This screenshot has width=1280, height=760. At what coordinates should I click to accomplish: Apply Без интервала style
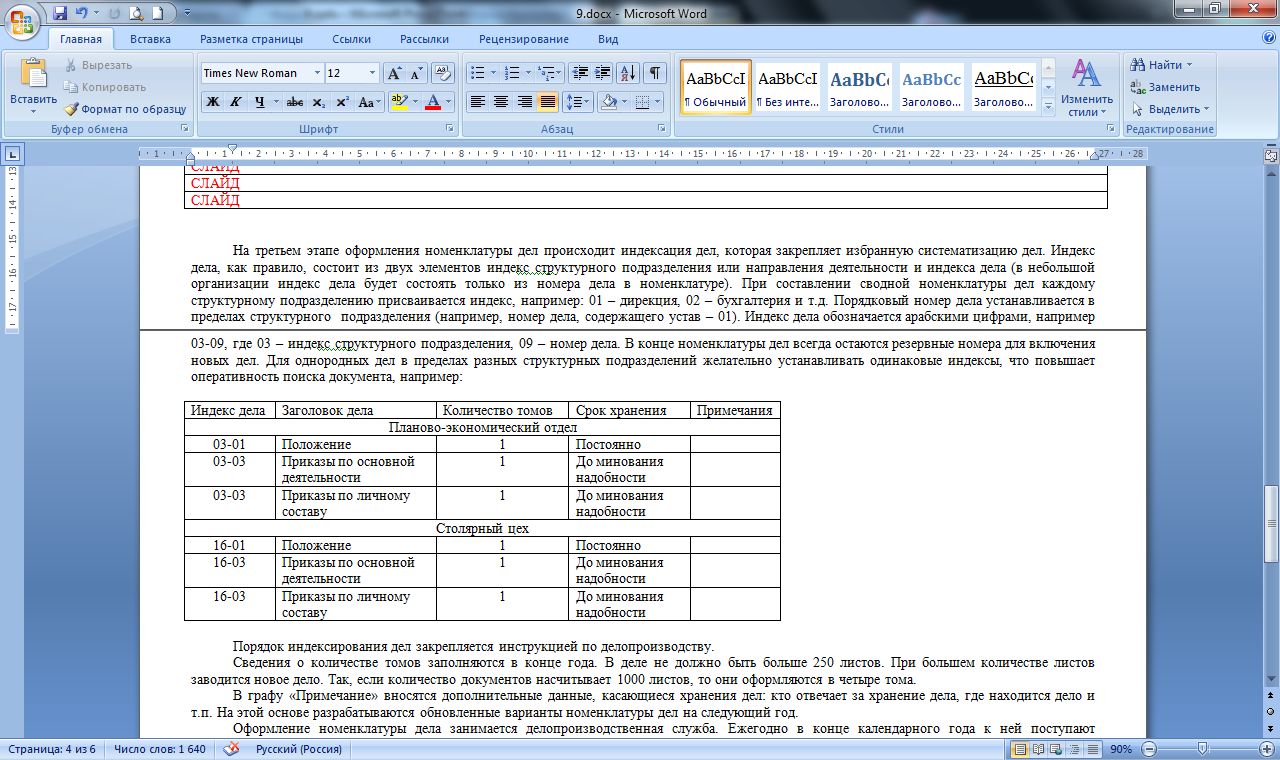pos(787,87)
